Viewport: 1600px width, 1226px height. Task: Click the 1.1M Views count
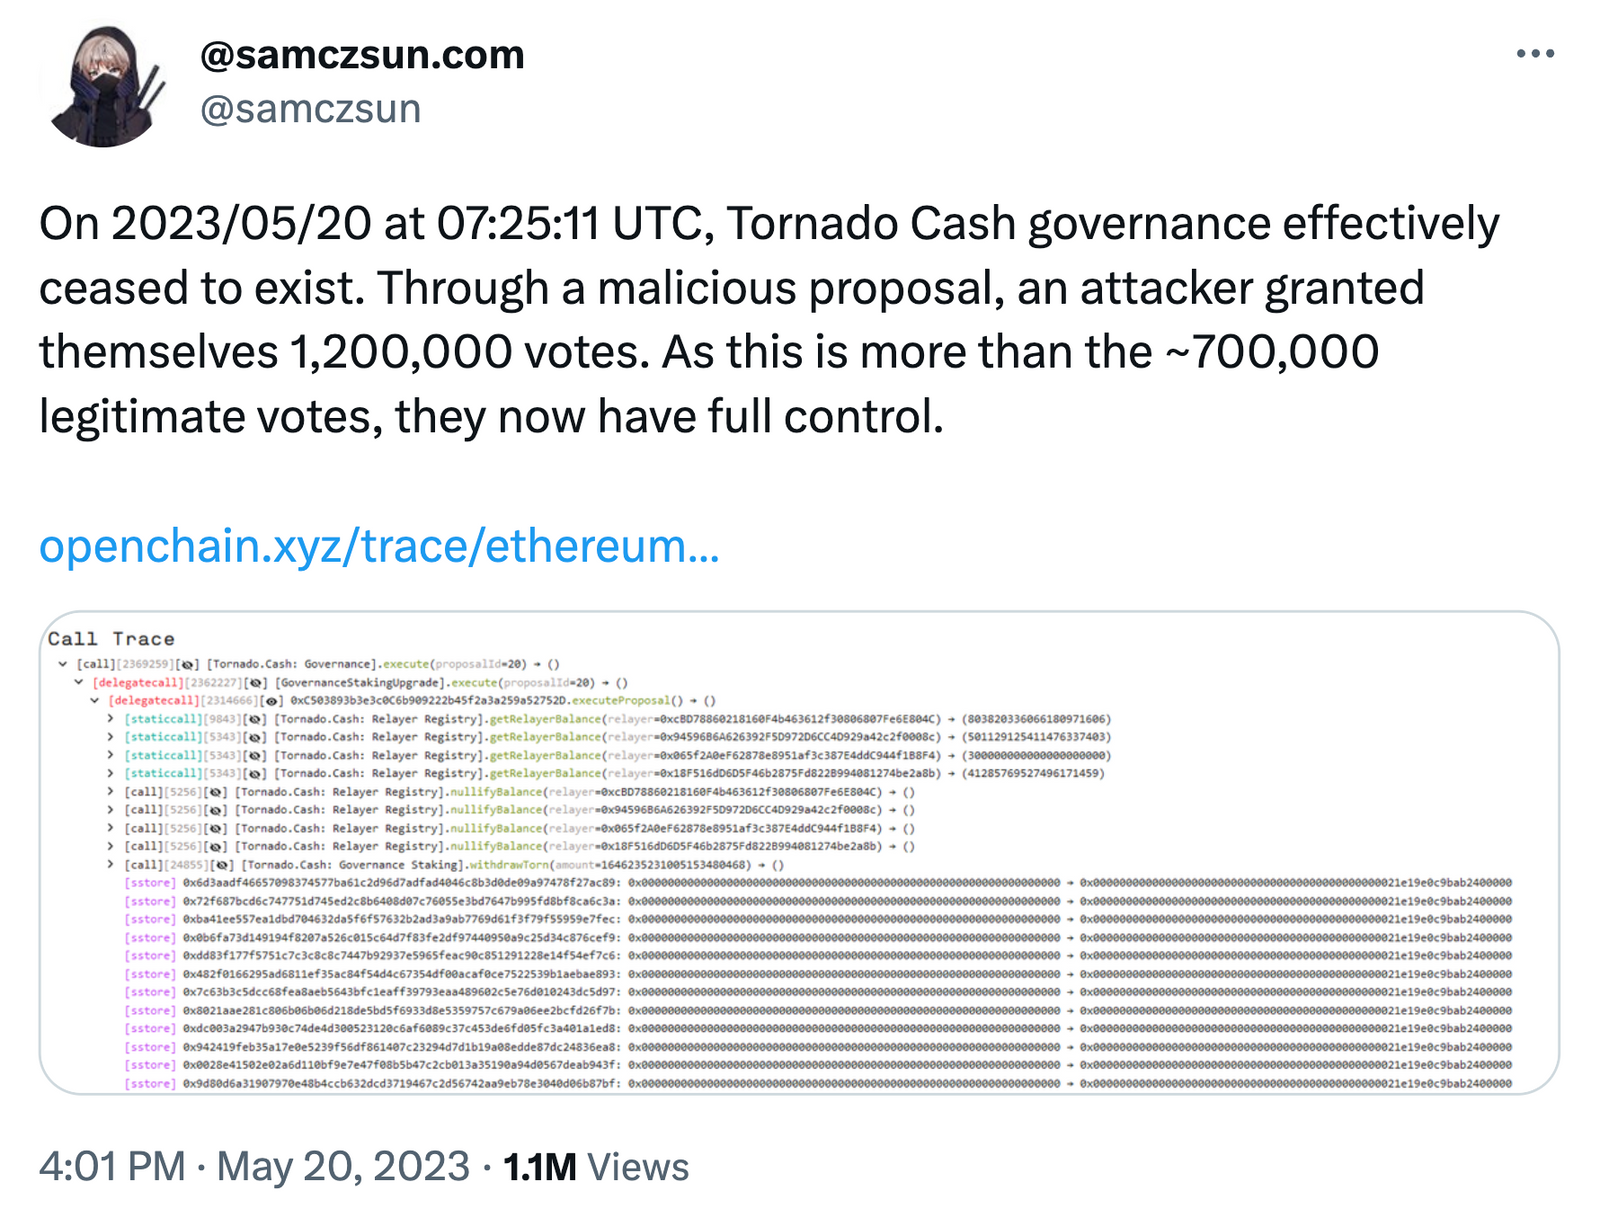(x=596, y=1167)
